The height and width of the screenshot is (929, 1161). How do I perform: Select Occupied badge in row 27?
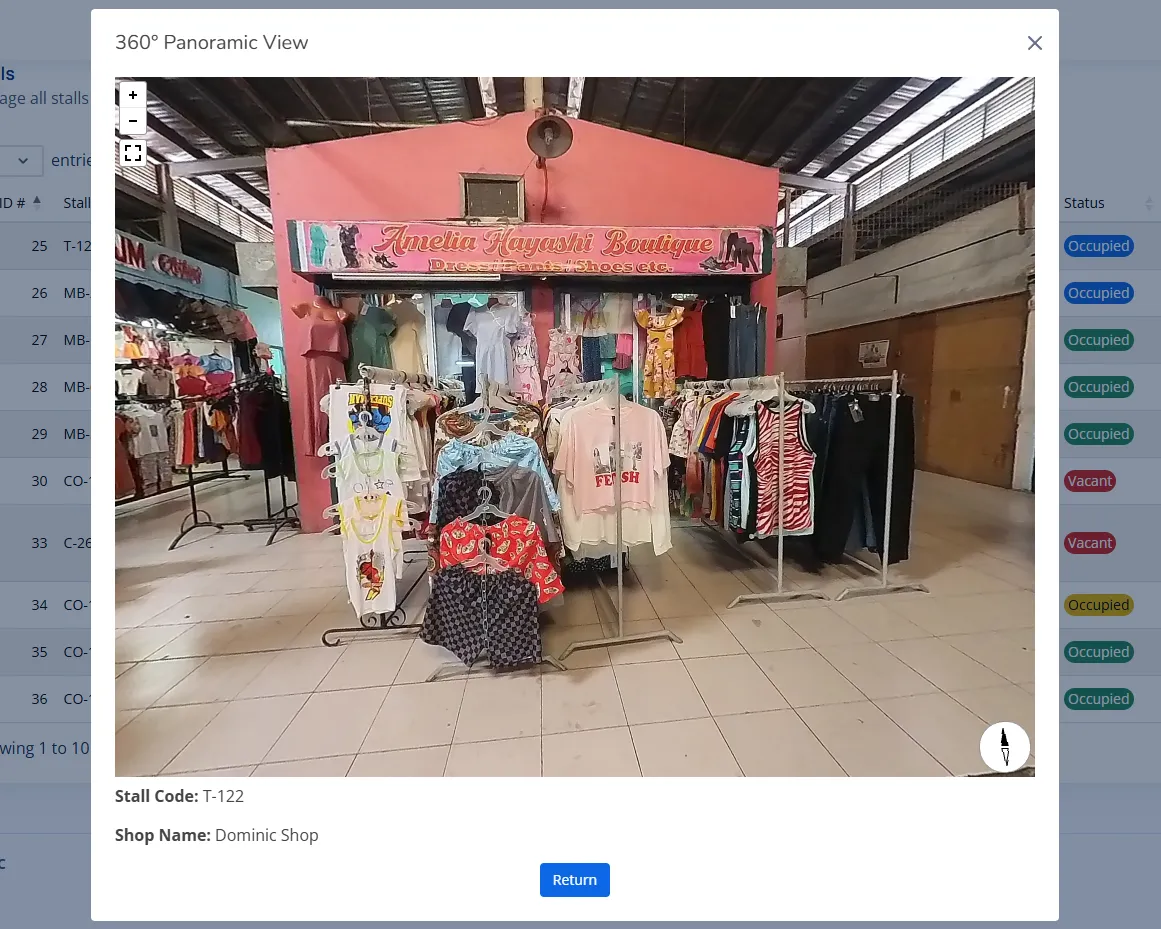(1098, 340)
